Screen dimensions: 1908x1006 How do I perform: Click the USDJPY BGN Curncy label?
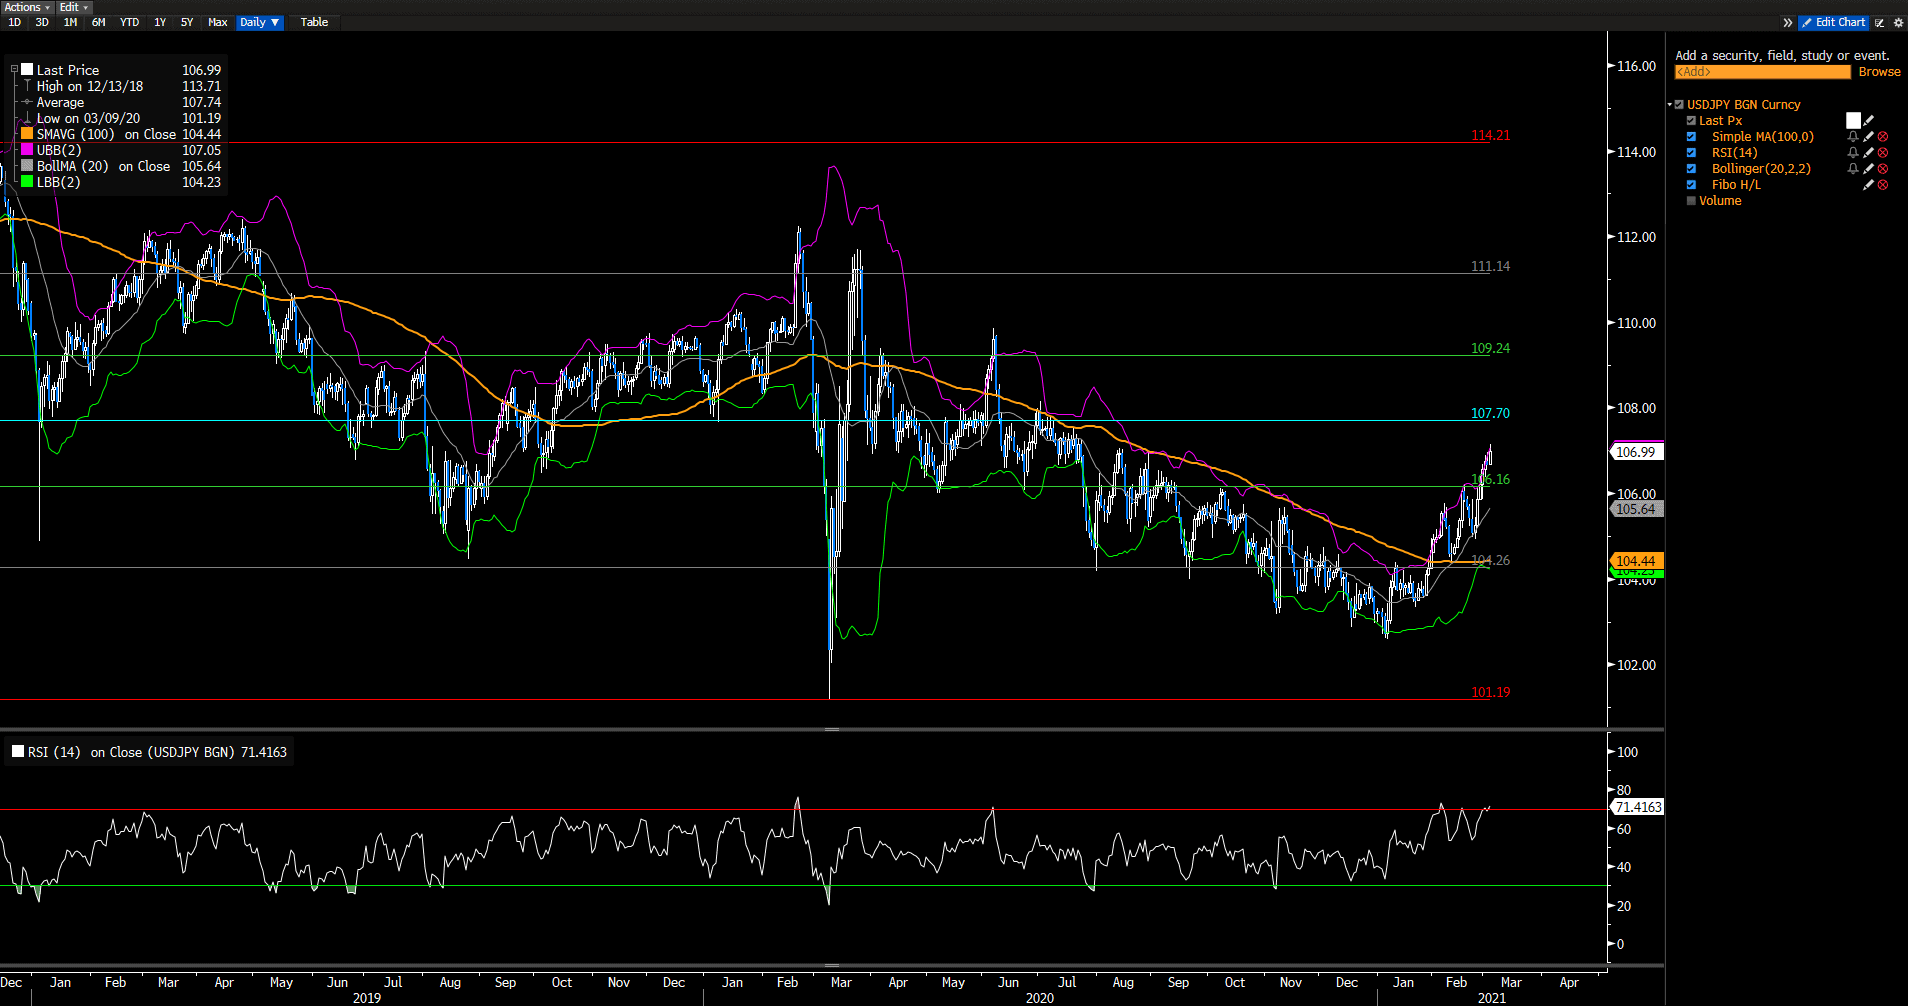click(1743, 104)
